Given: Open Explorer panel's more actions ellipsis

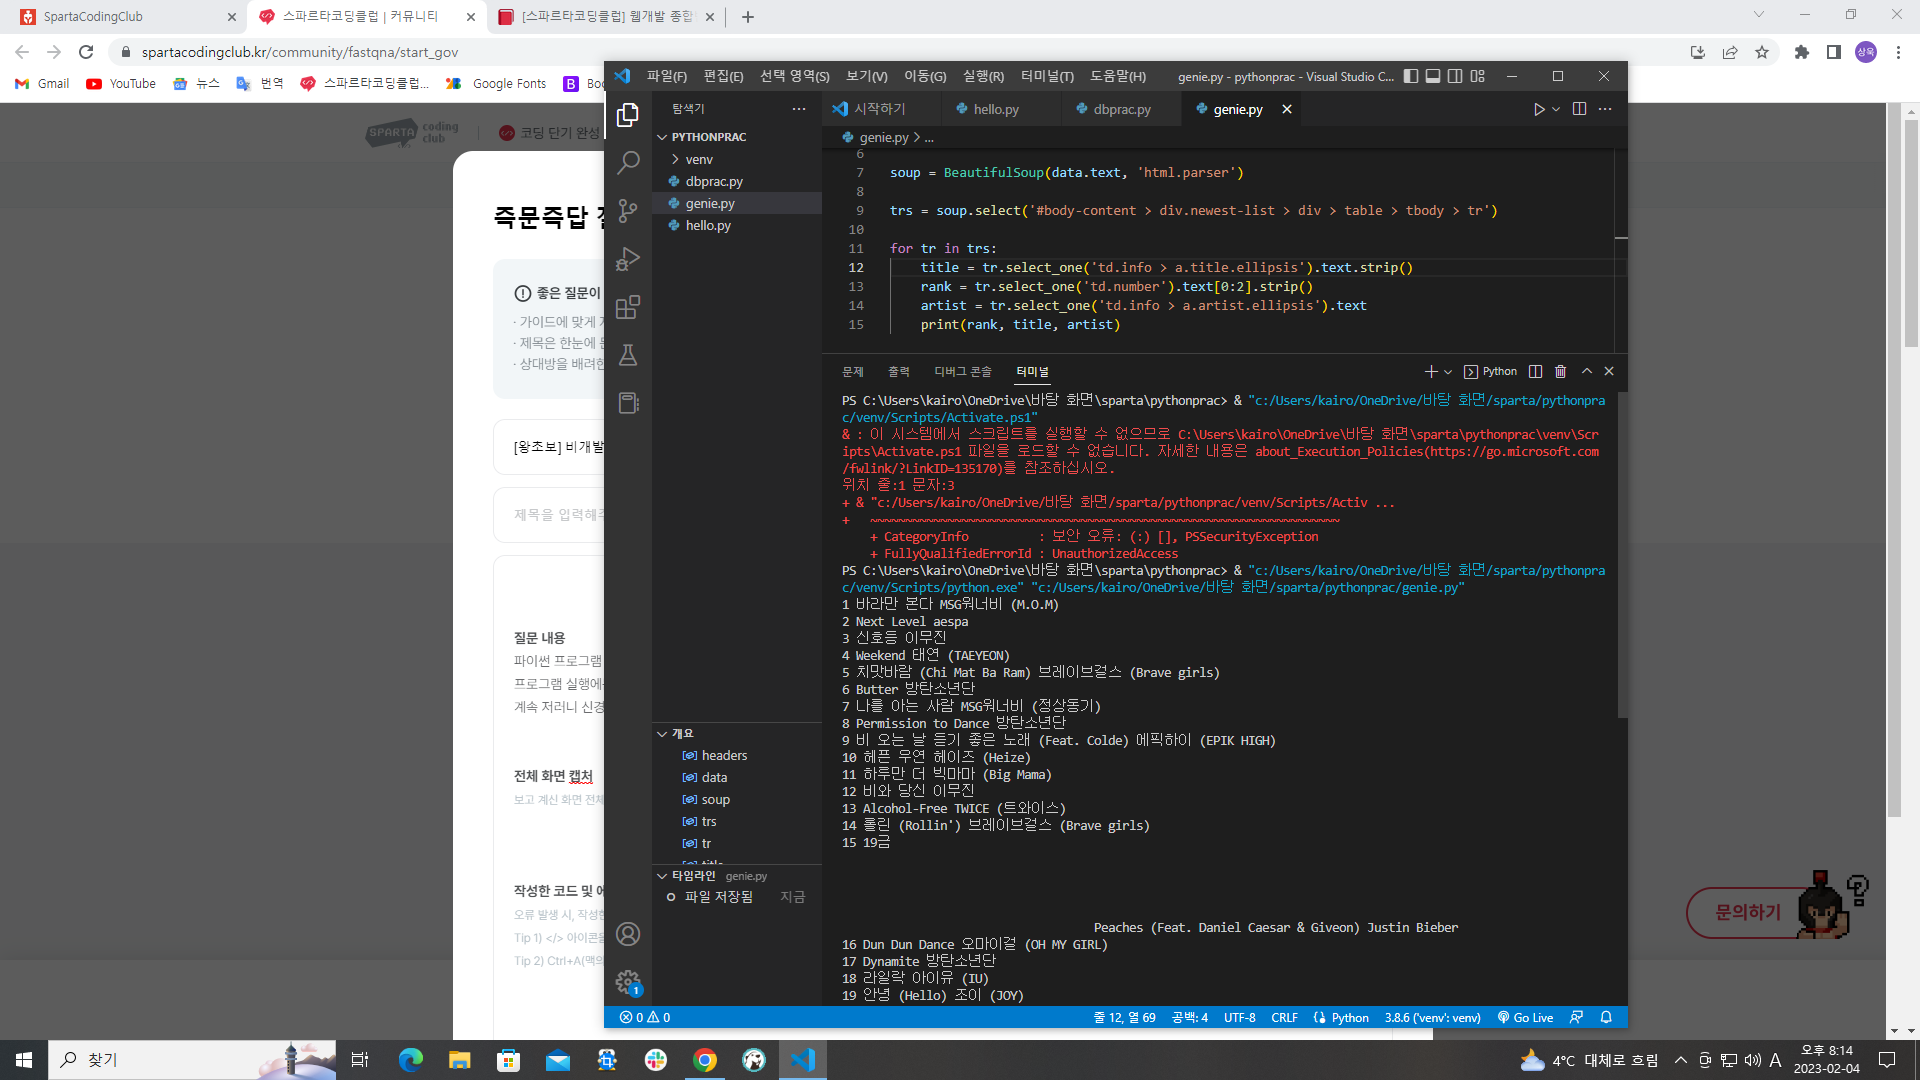Looking at the screenshot, I should [799, 109].
